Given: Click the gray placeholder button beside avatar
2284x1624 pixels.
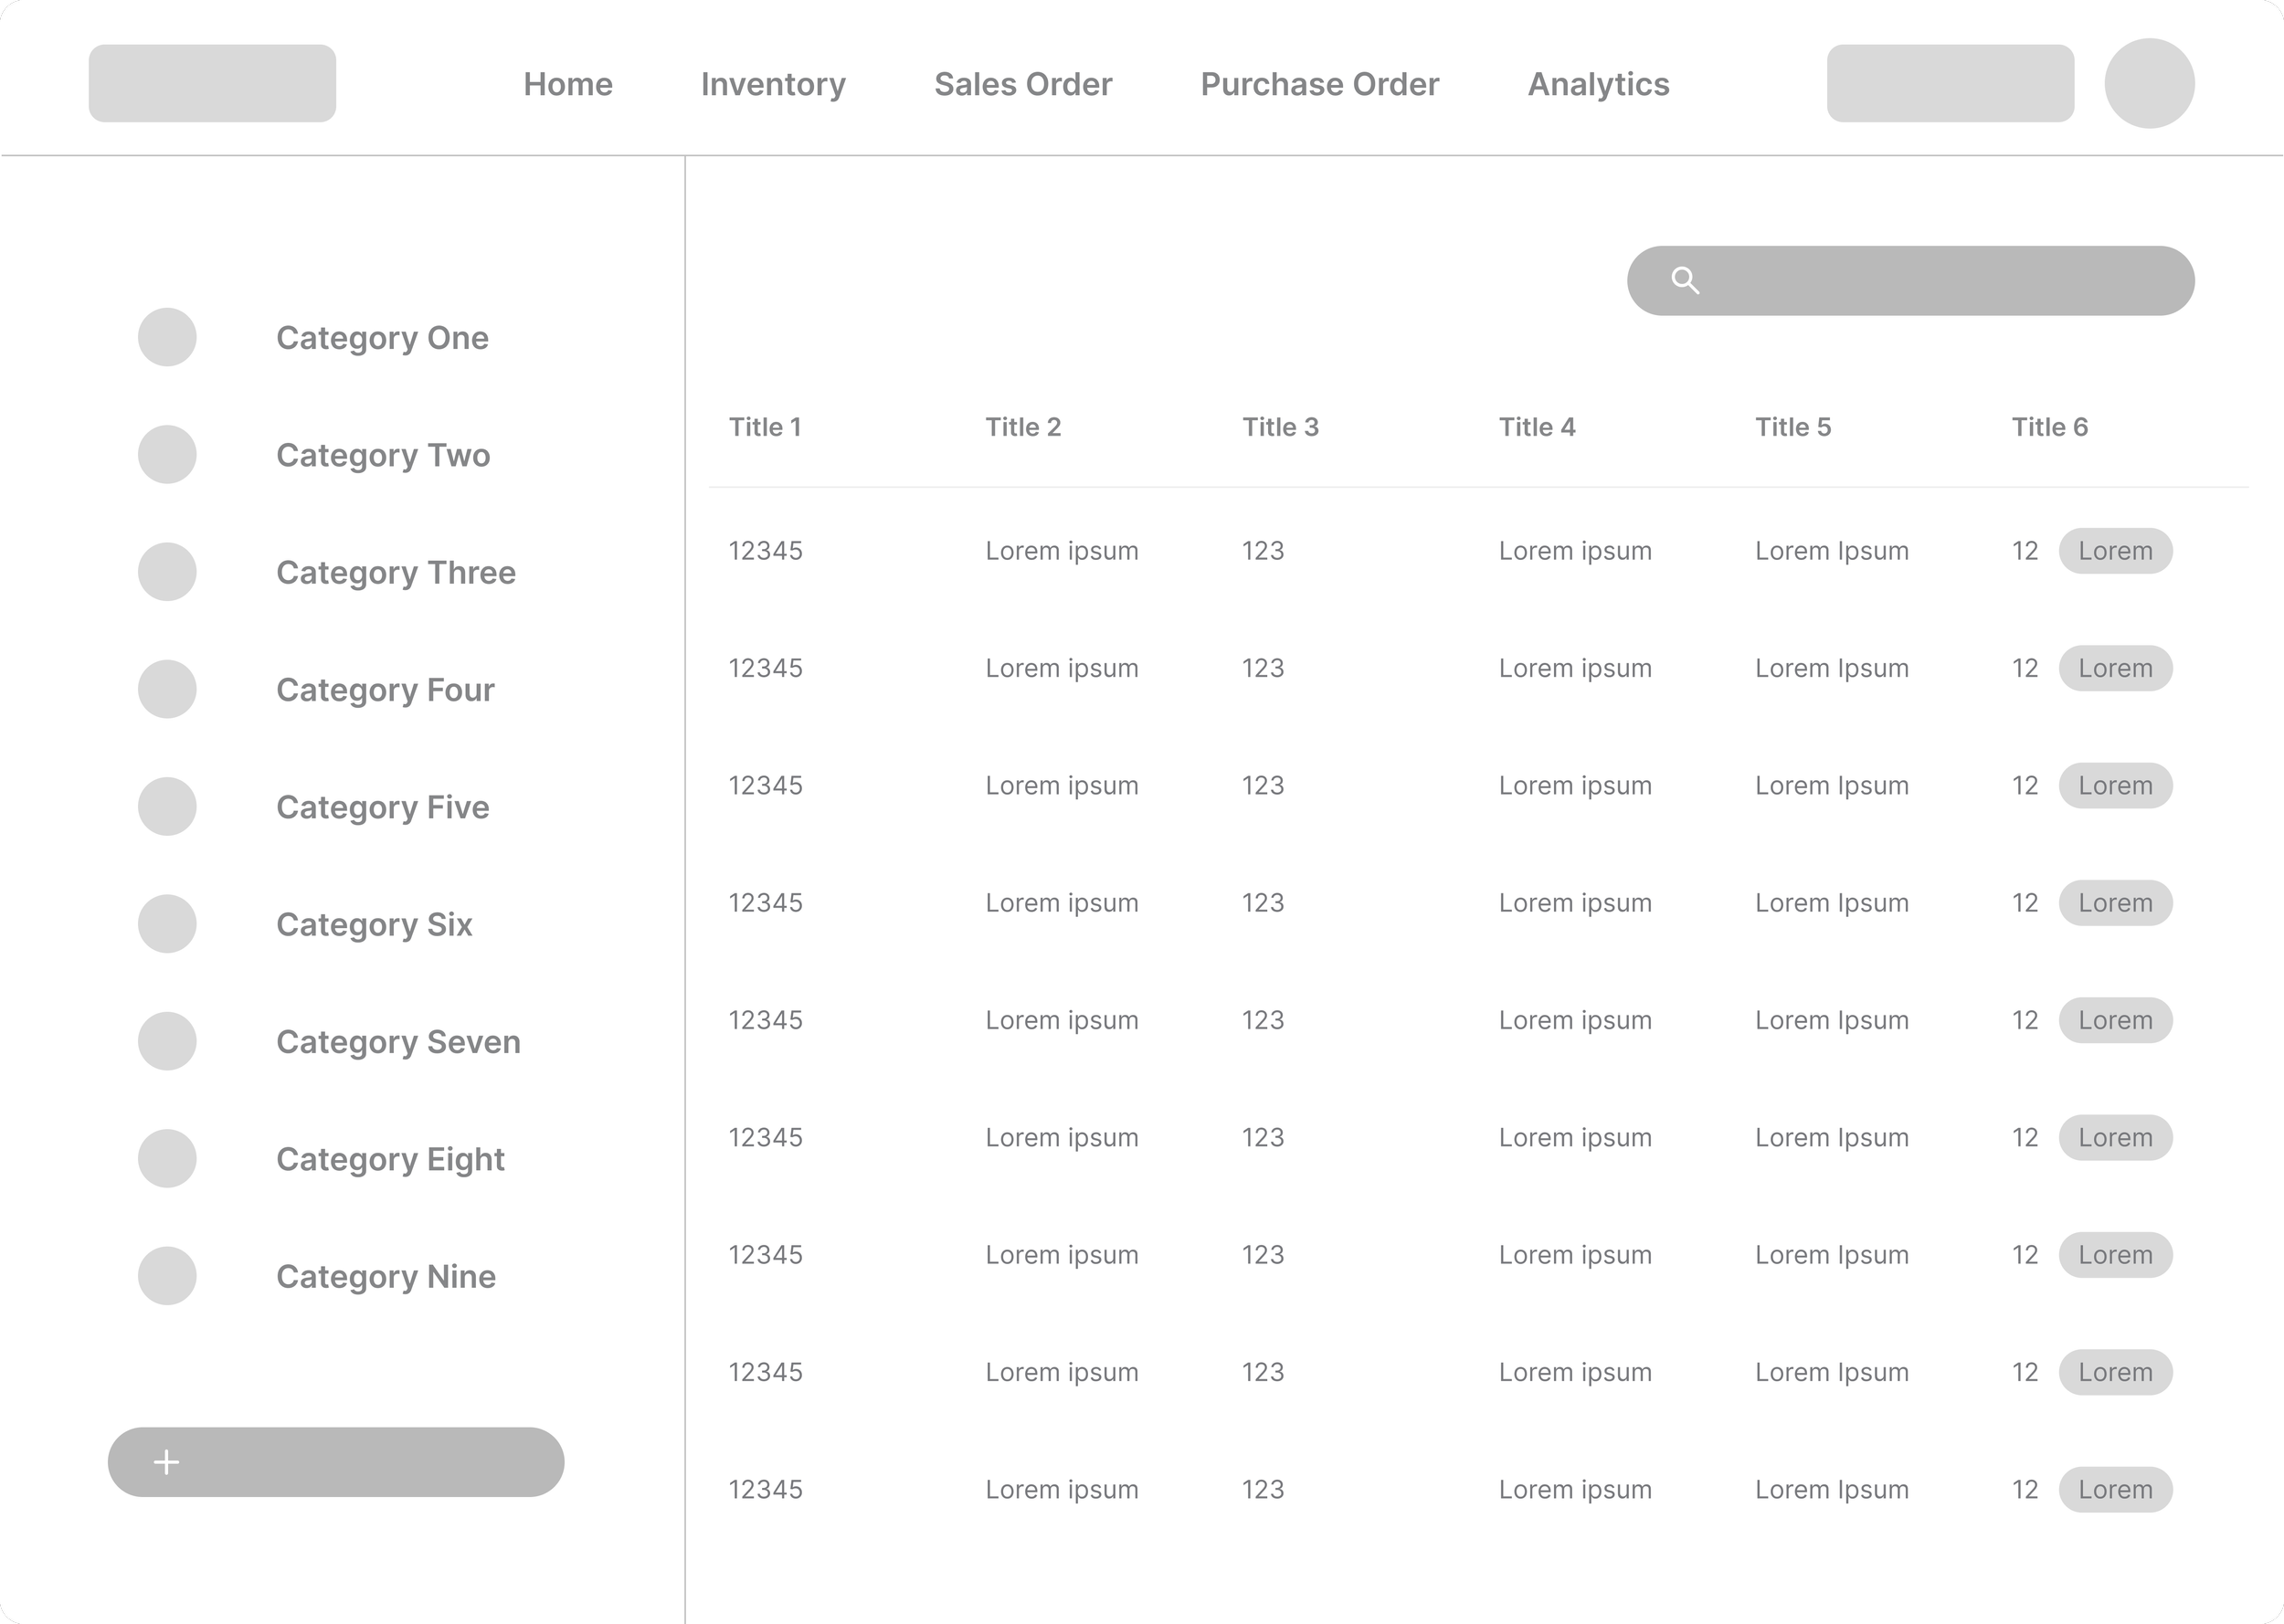Looking at the screenshot, I should (1950, 84).
